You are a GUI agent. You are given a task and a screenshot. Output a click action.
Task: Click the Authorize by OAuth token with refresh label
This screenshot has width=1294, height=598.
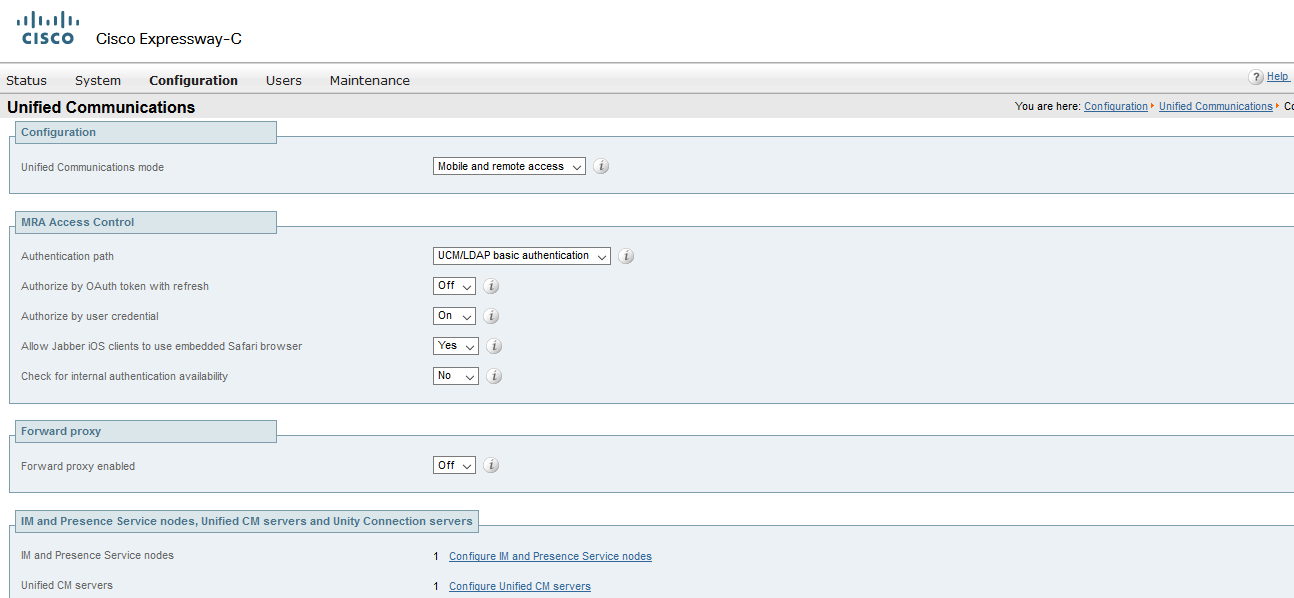(x=115, y=286)
